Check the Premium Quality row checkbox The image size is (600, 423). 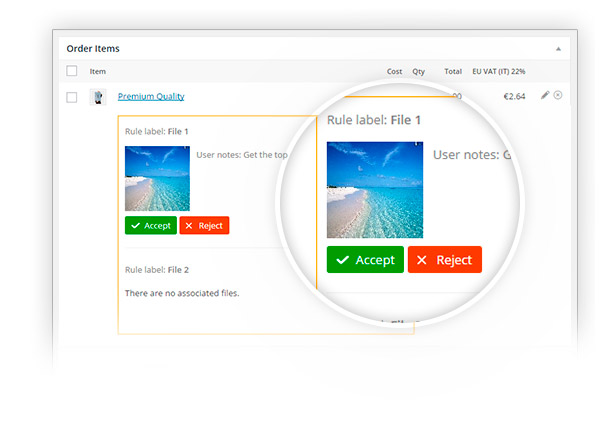(x=71, y=97)
